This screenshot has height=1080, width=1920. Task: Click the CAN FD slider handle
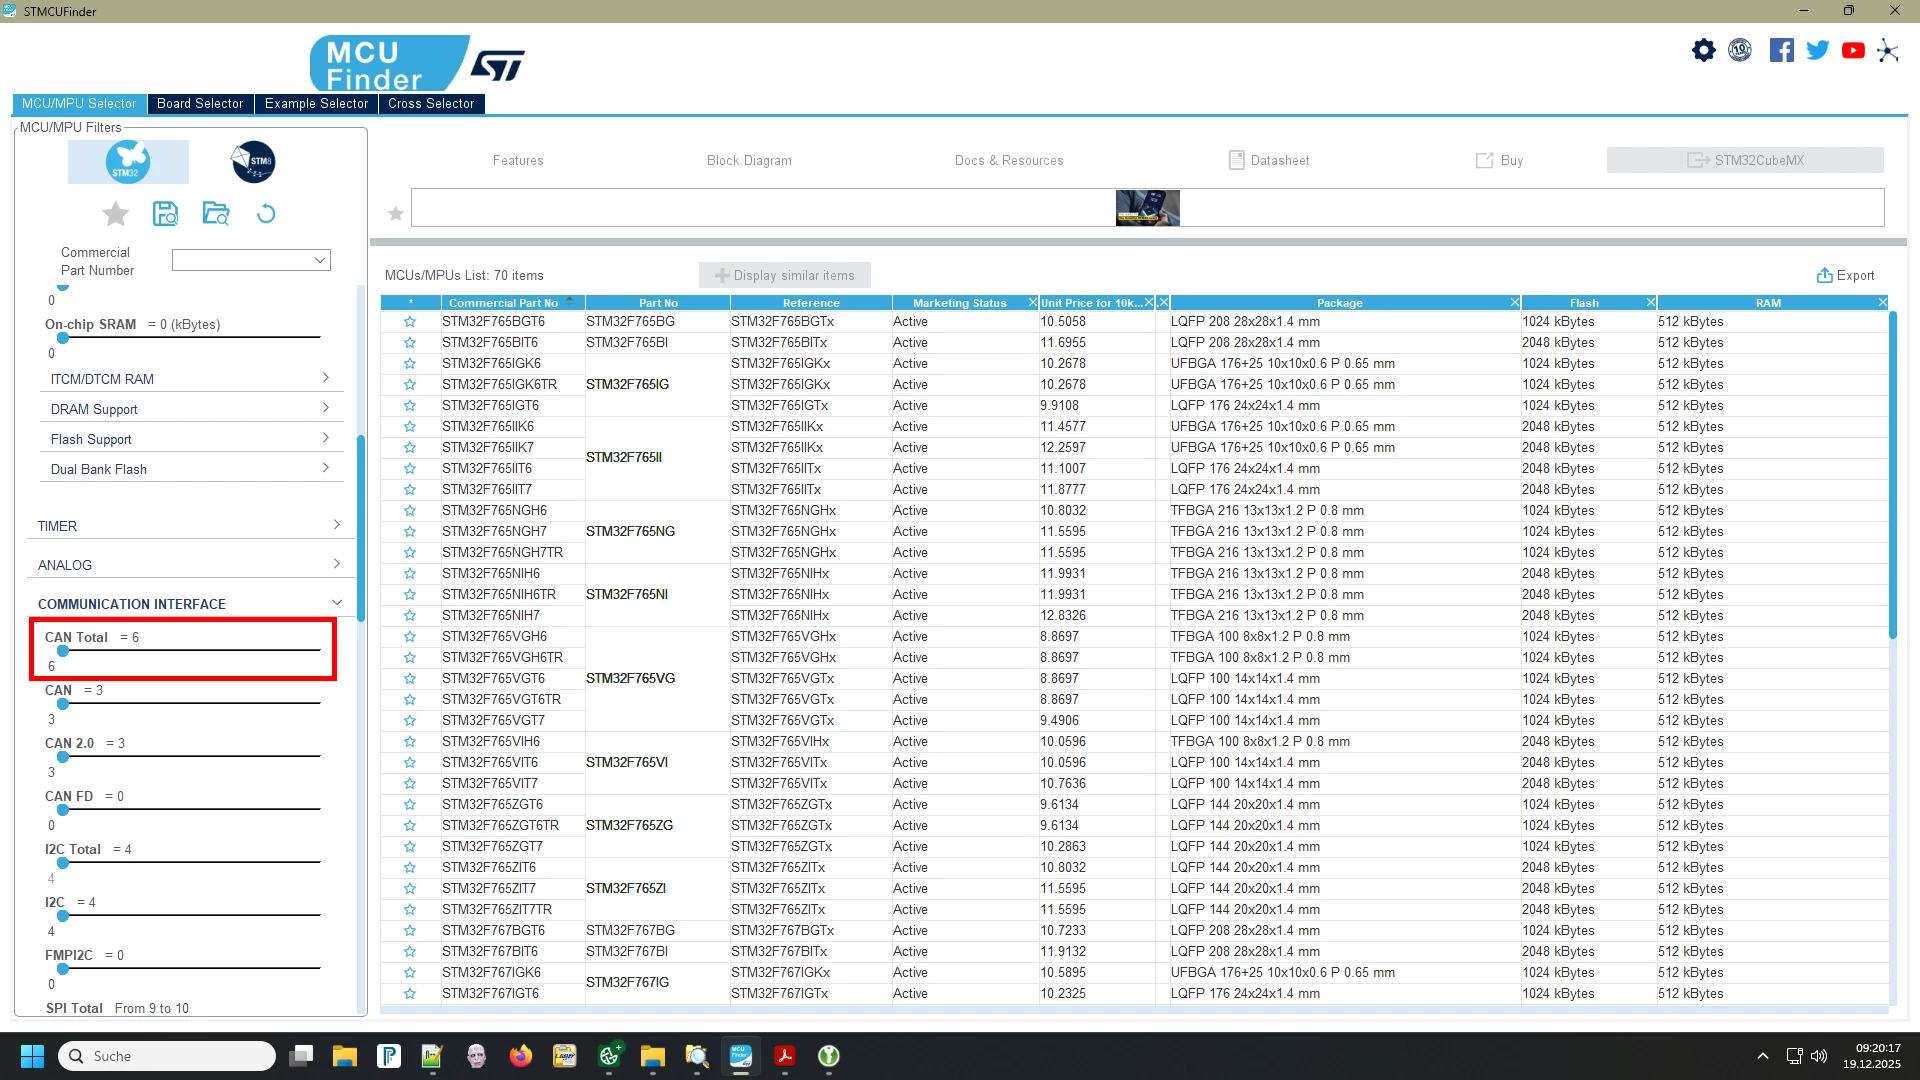pos(63,810)
